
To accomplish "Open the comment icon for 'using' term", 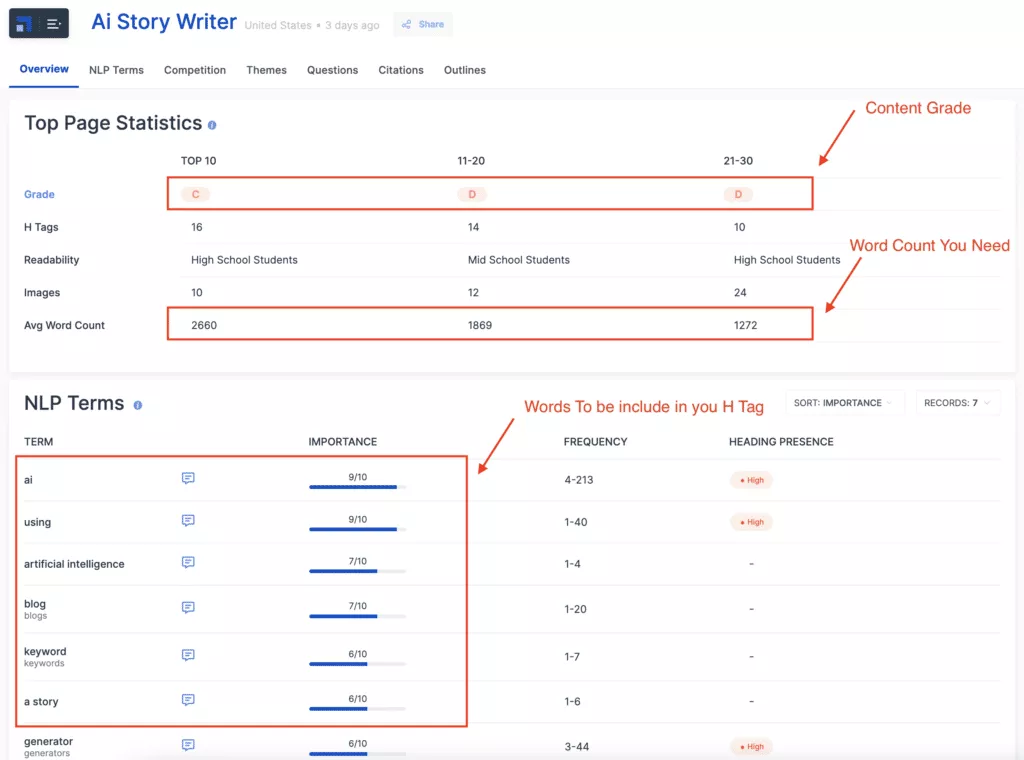I will (x=188, y=521).
